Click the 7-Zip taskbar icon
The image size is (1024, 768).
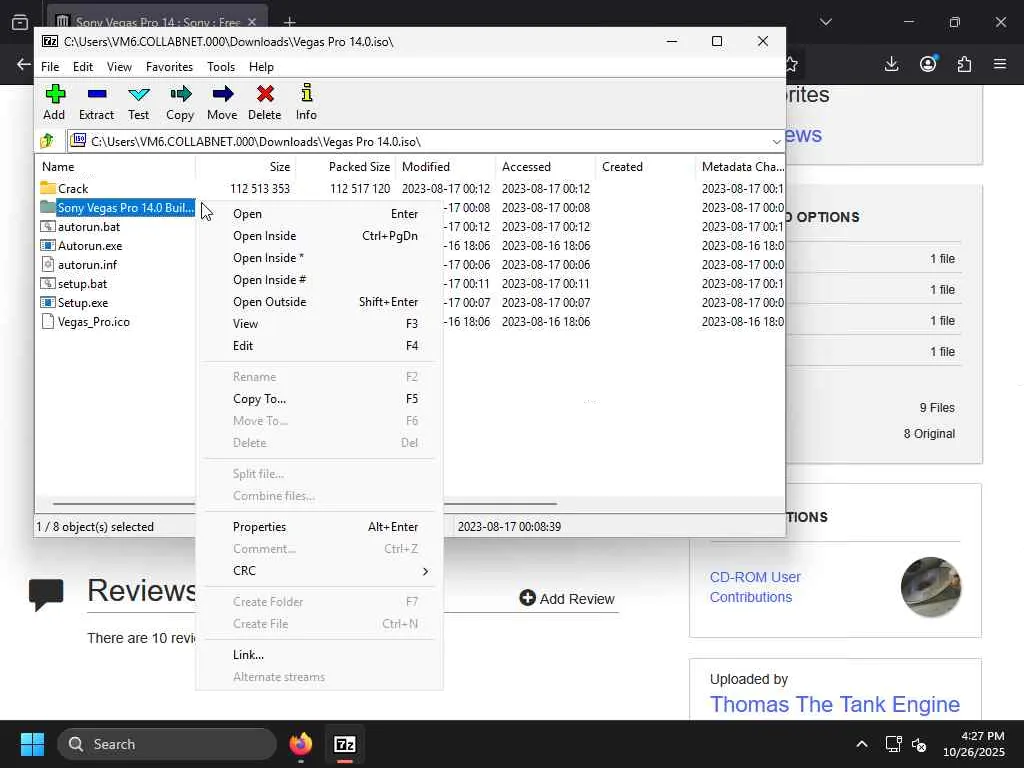(x=345, y=744)
